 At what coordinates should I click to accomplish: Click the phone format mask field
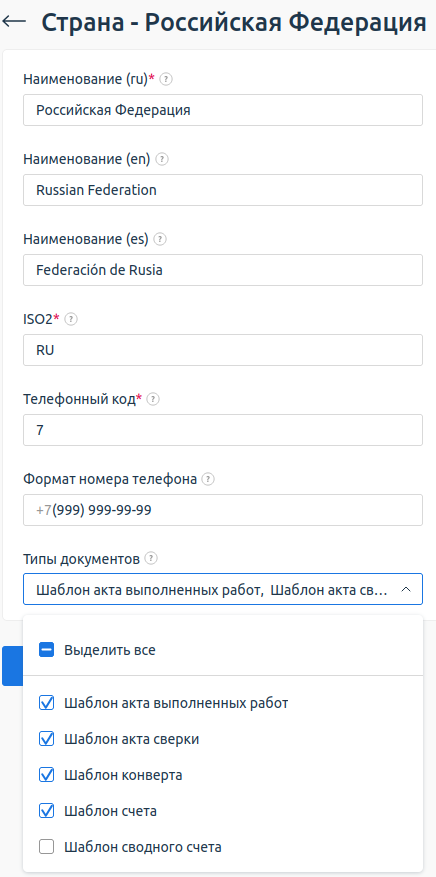pyautogui.click(x=223, y=510)
